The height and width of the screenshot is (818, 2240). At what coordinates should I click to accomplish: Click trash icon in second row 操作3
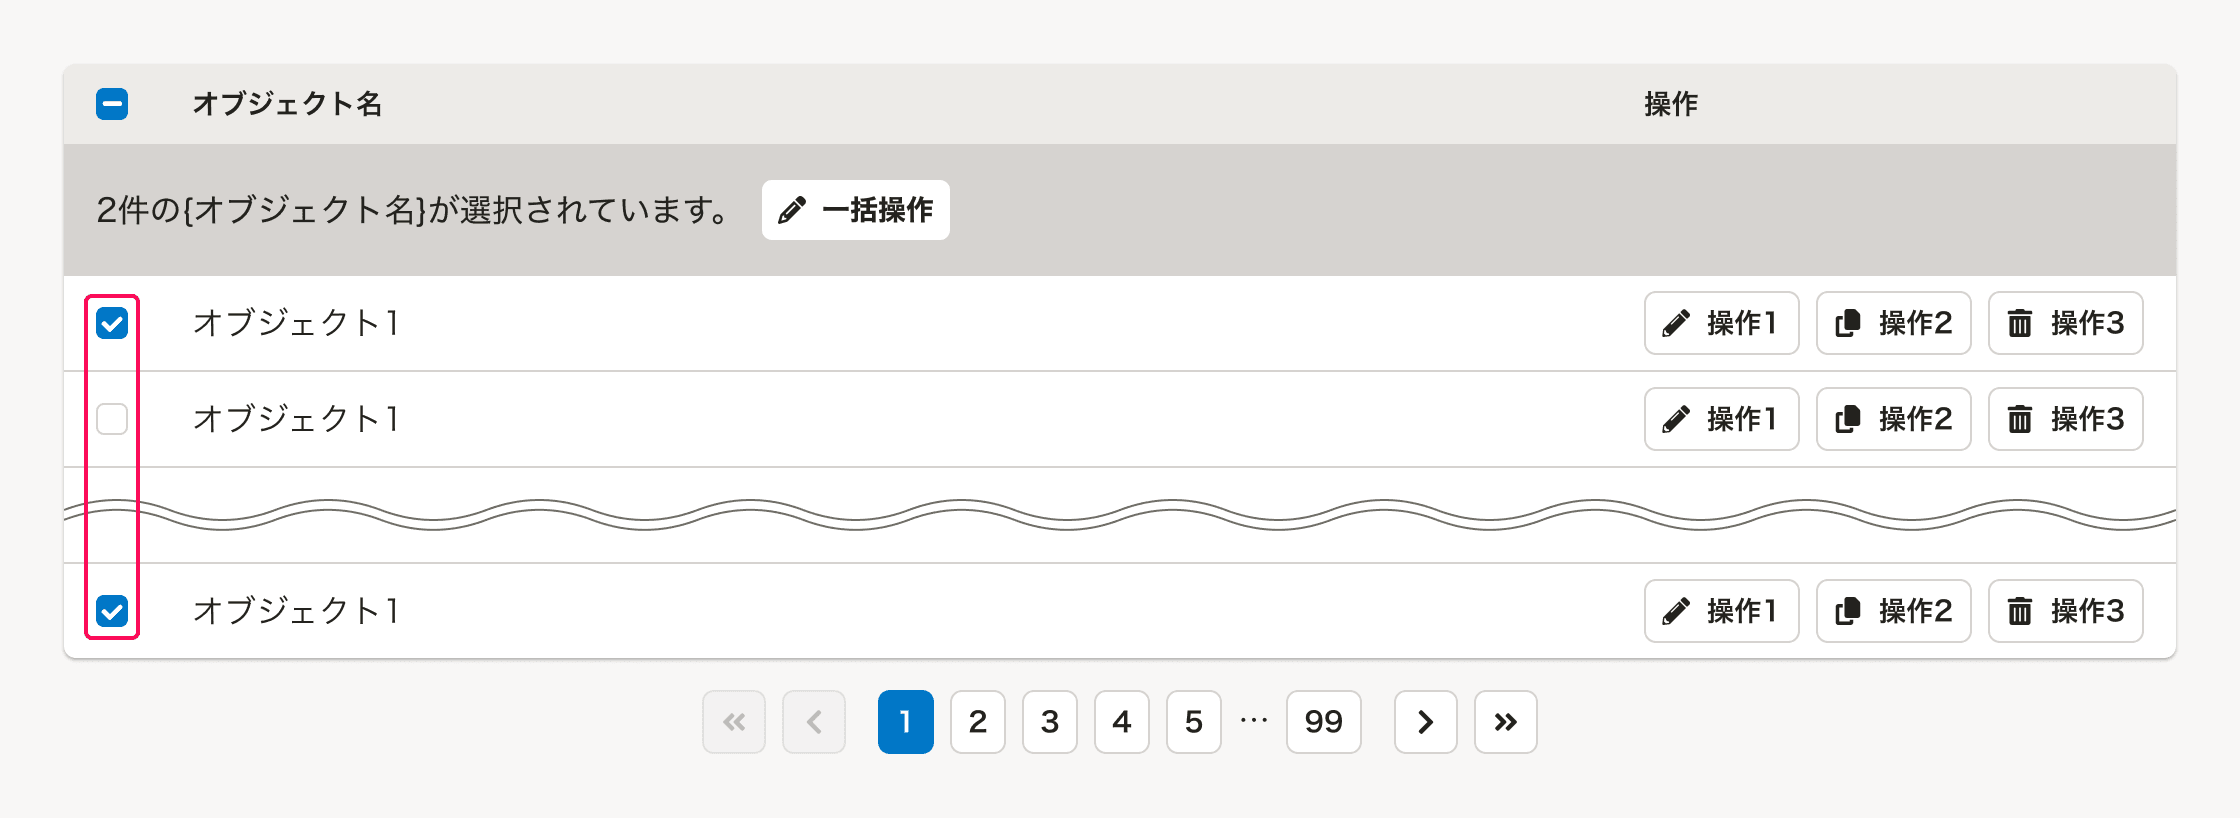tap(2020, 419)
